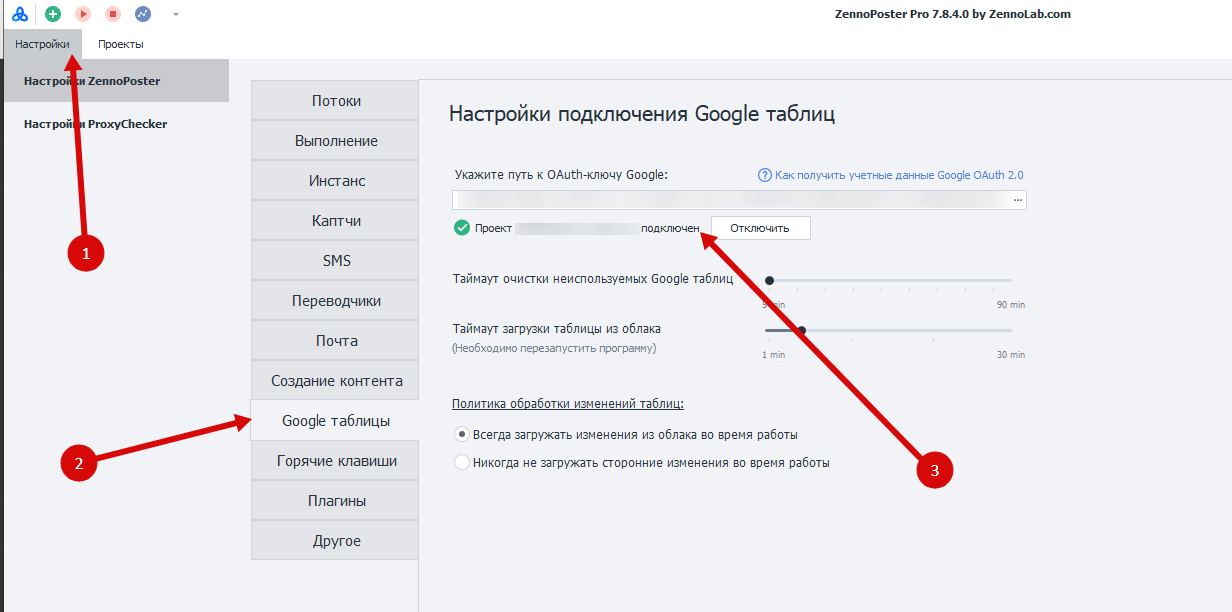Open the SMS settings tab
1232x612 pixels.
[335, 261]
